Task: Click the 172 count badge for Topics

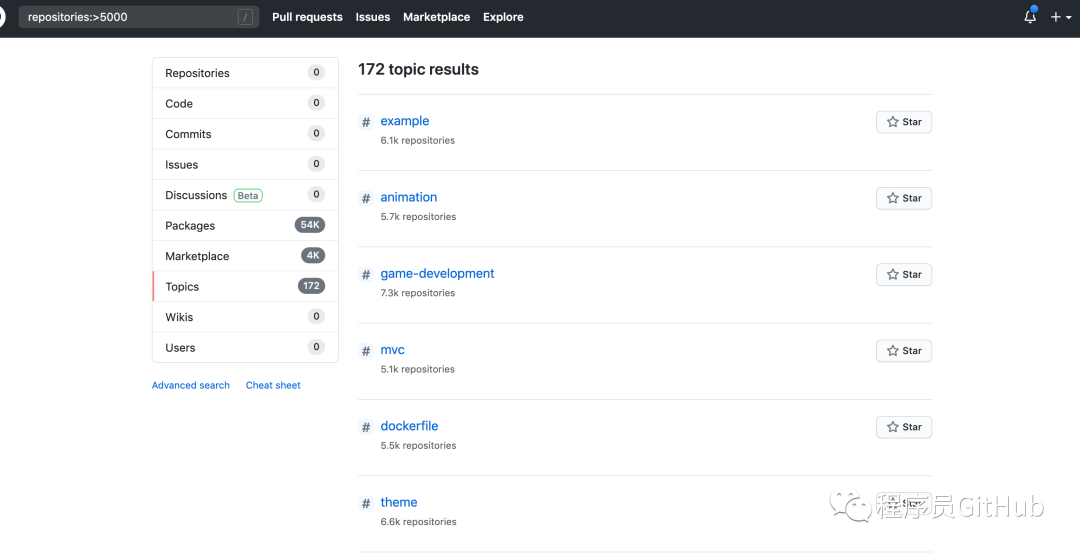Action: pos(311,286)
